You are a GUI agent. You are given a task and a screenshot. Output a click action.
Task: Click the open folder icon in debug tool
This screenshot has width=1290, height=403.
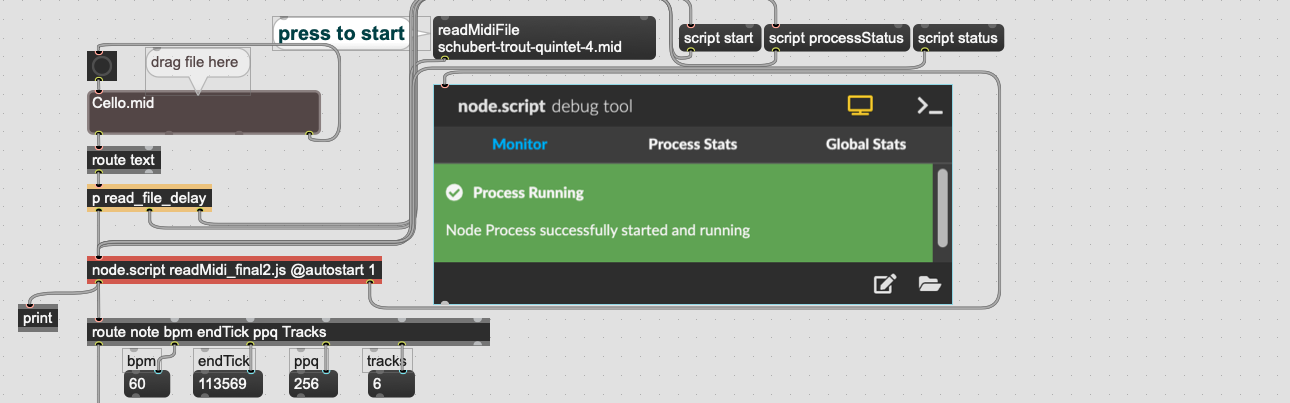click(x=930, y=284)
